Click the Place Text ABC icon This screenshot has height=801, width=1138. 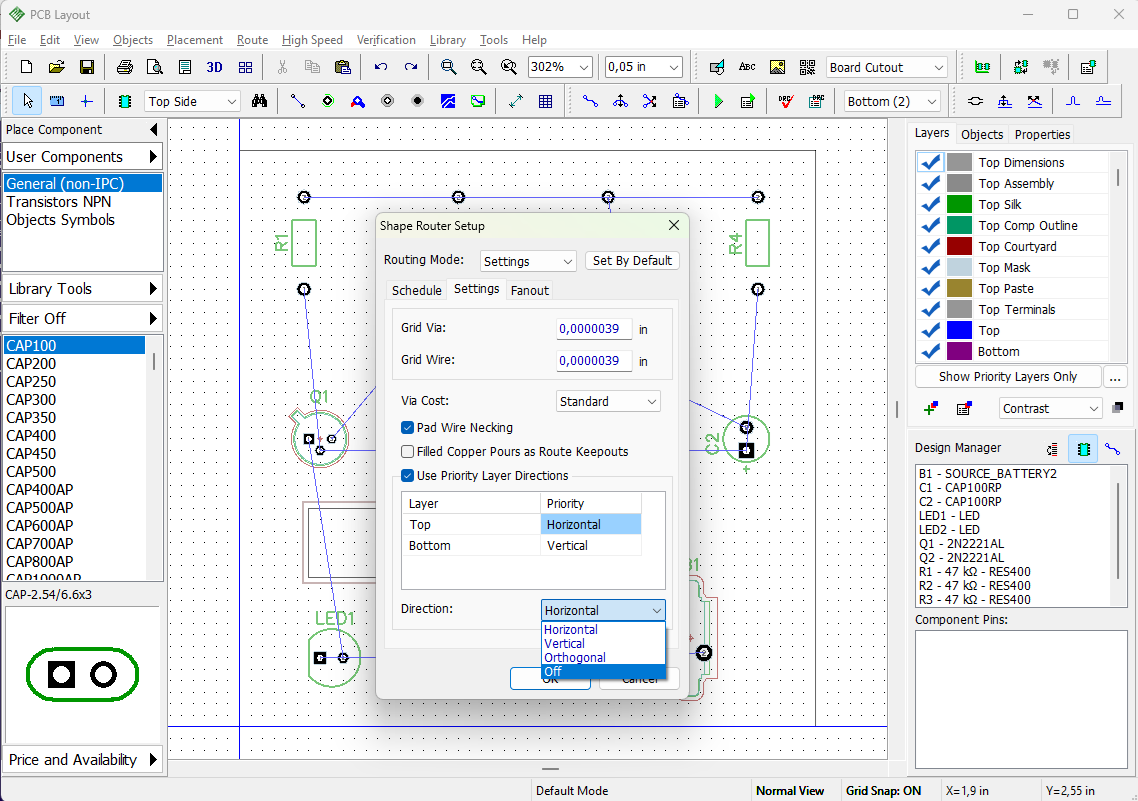(x=748, y=67)
